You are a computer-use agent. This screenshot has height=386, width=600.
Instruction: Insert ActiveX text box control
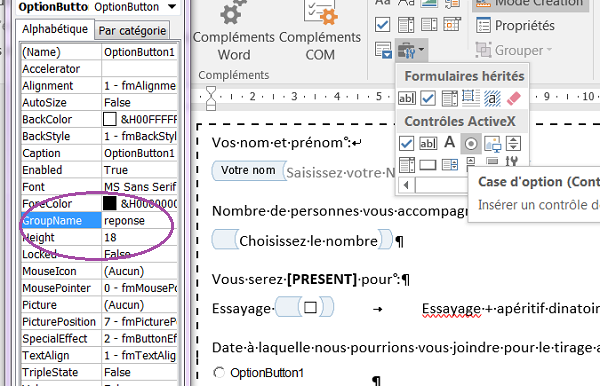point(428,143)
